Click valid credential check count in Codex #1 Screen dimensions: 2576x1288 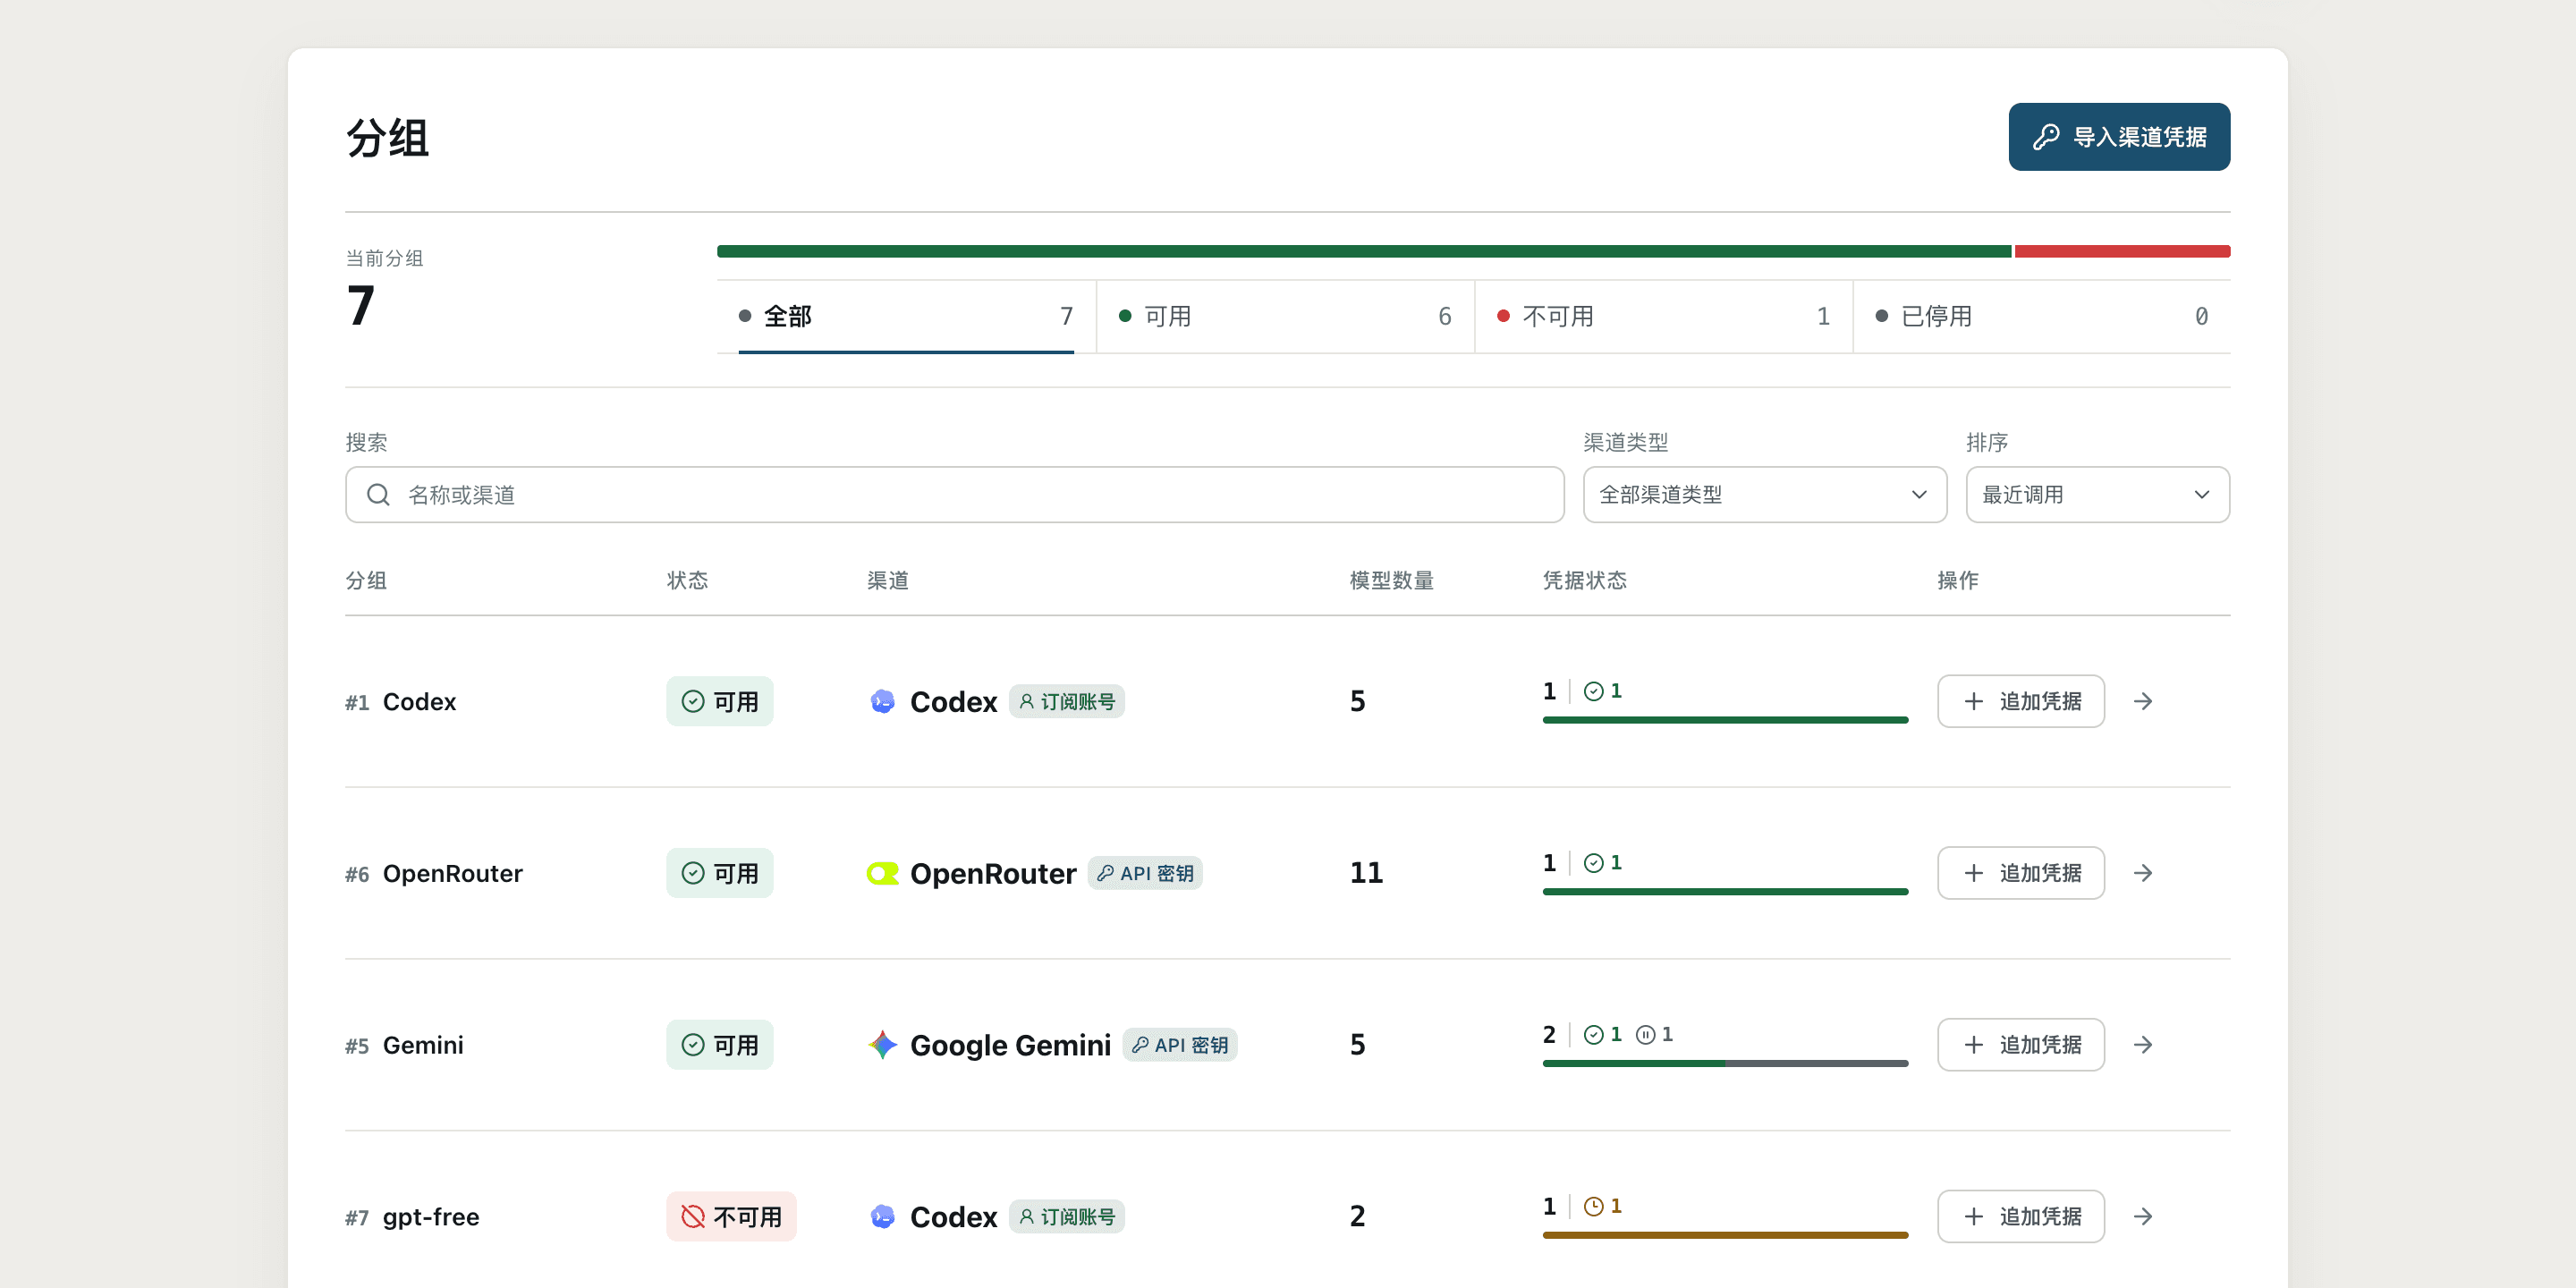[x=1603, y=691]
